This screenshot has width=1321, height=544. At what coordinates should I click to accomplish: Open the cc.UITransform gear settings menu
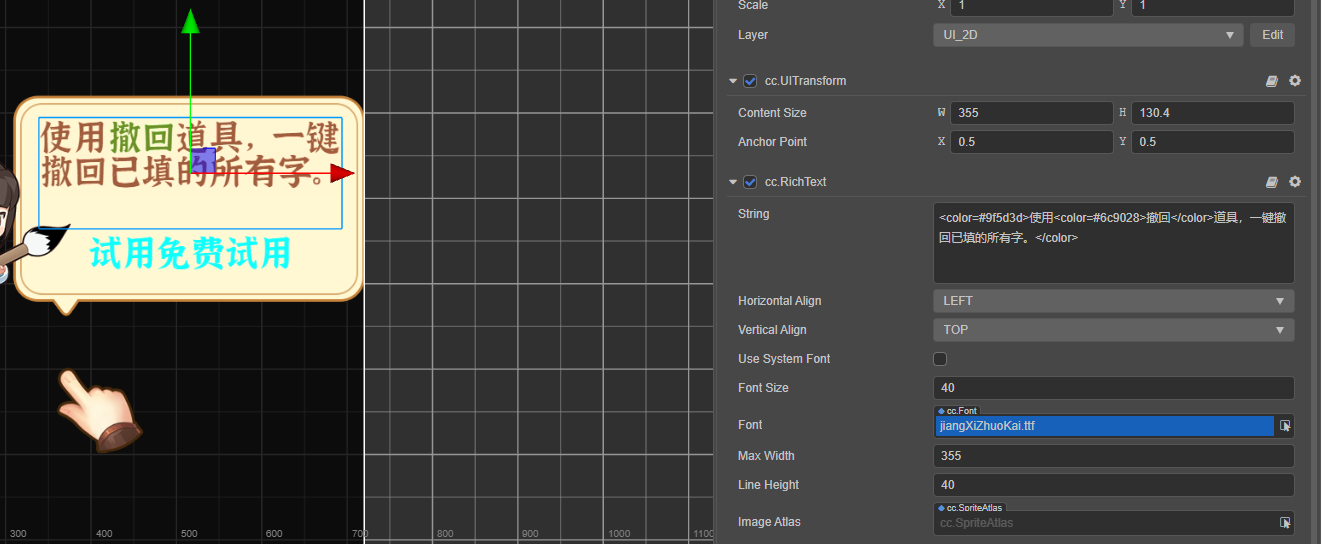(x=1295, y=81)
